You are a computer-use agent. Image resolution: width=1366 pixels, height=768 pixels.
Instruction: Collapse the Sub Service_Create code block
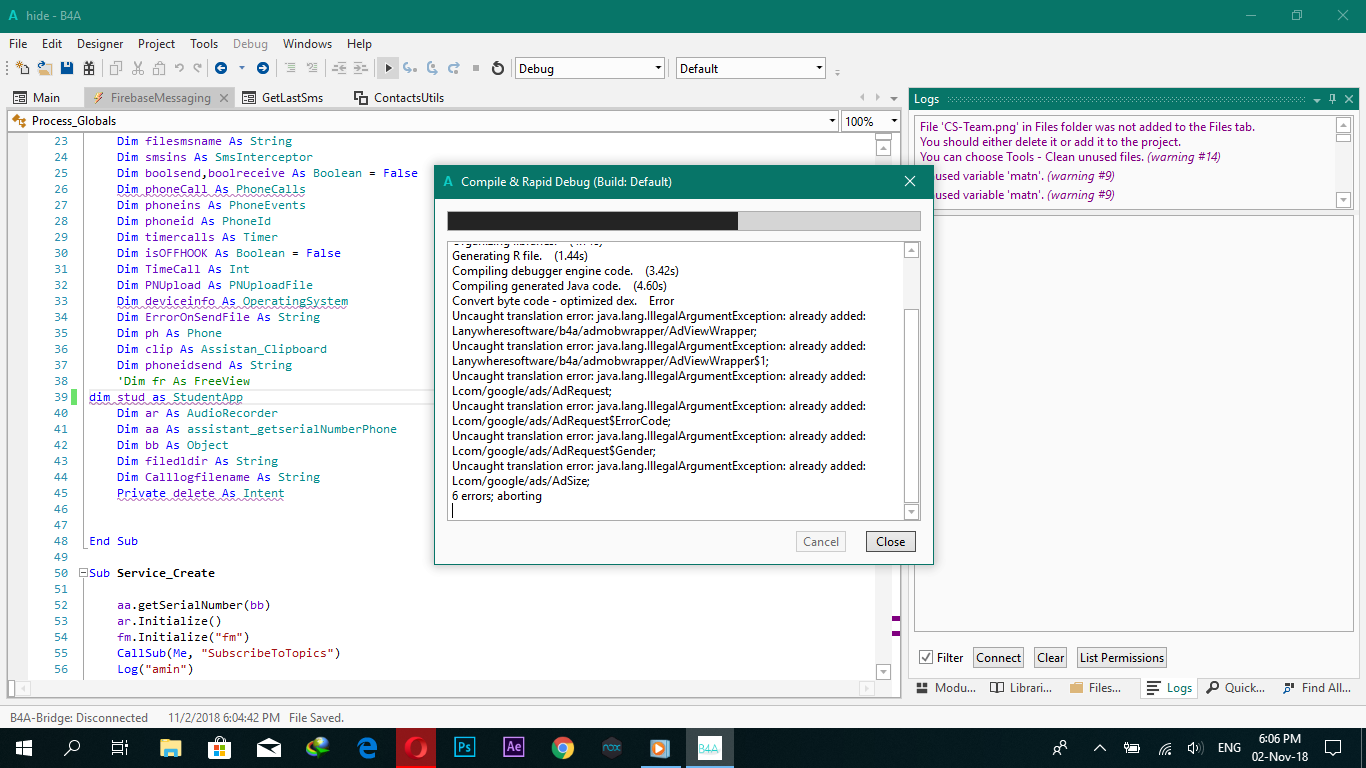click(82, 573)
